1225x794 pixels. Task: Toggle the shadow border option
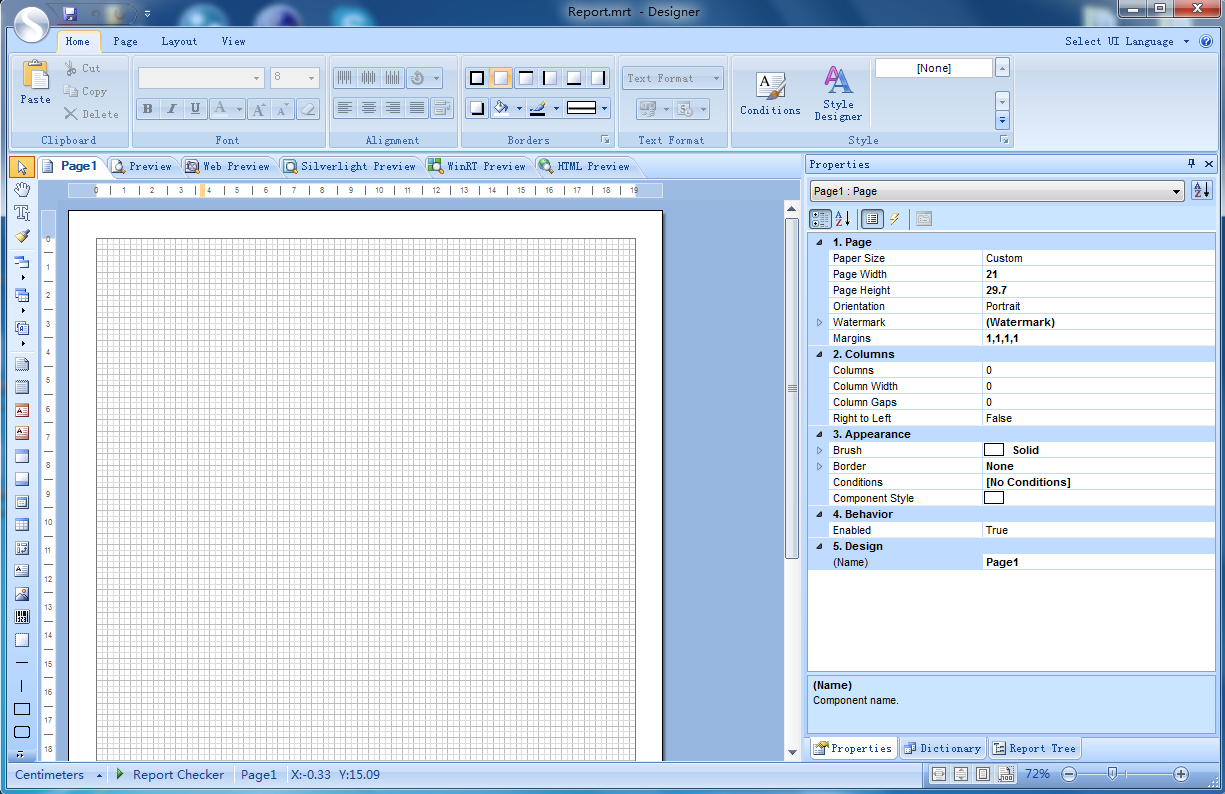pyautogui.click(x=477, y=108)
